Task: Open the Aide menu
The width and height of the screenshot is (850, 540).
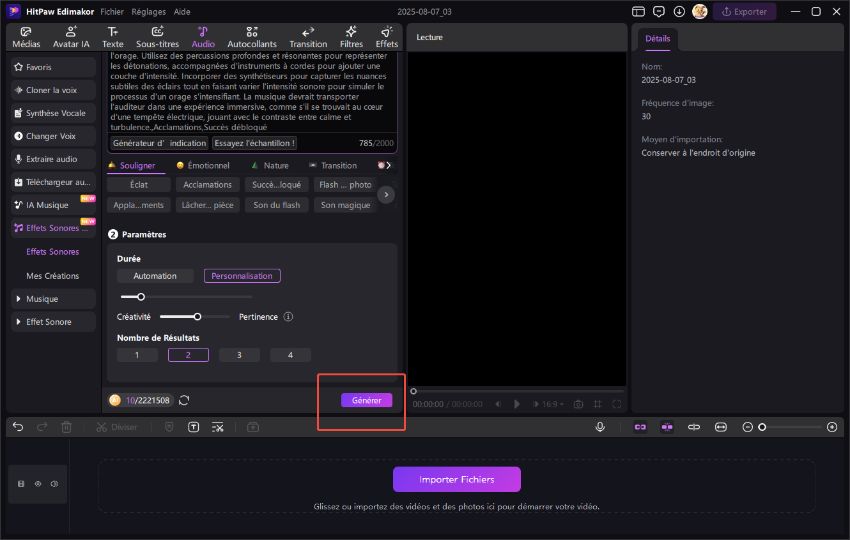Action: [x=182, y=11]
